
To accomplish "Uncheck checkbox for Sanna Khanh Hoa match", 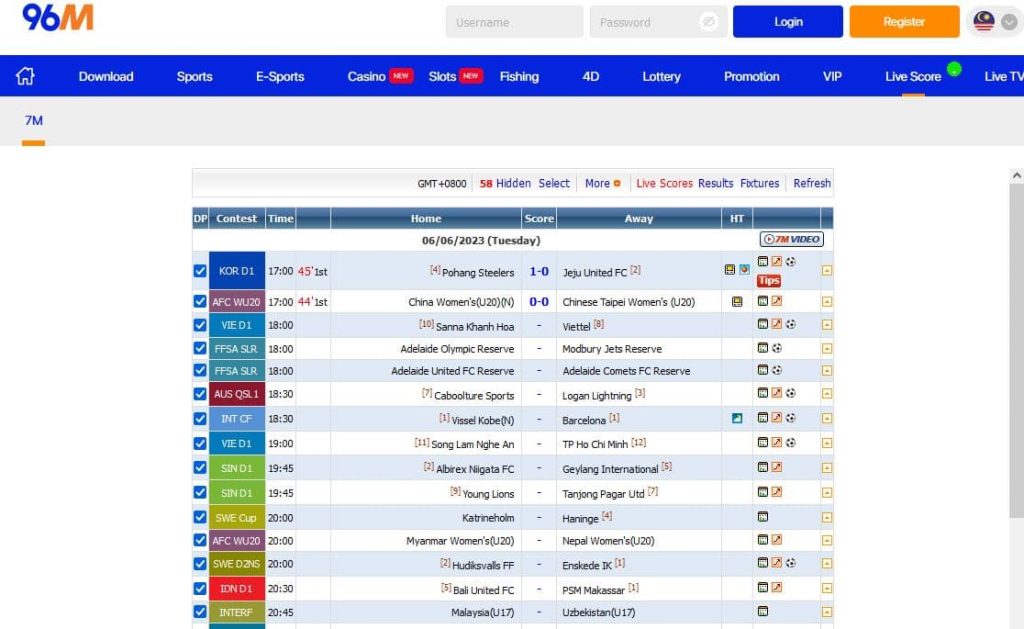I will pos(200,325).
